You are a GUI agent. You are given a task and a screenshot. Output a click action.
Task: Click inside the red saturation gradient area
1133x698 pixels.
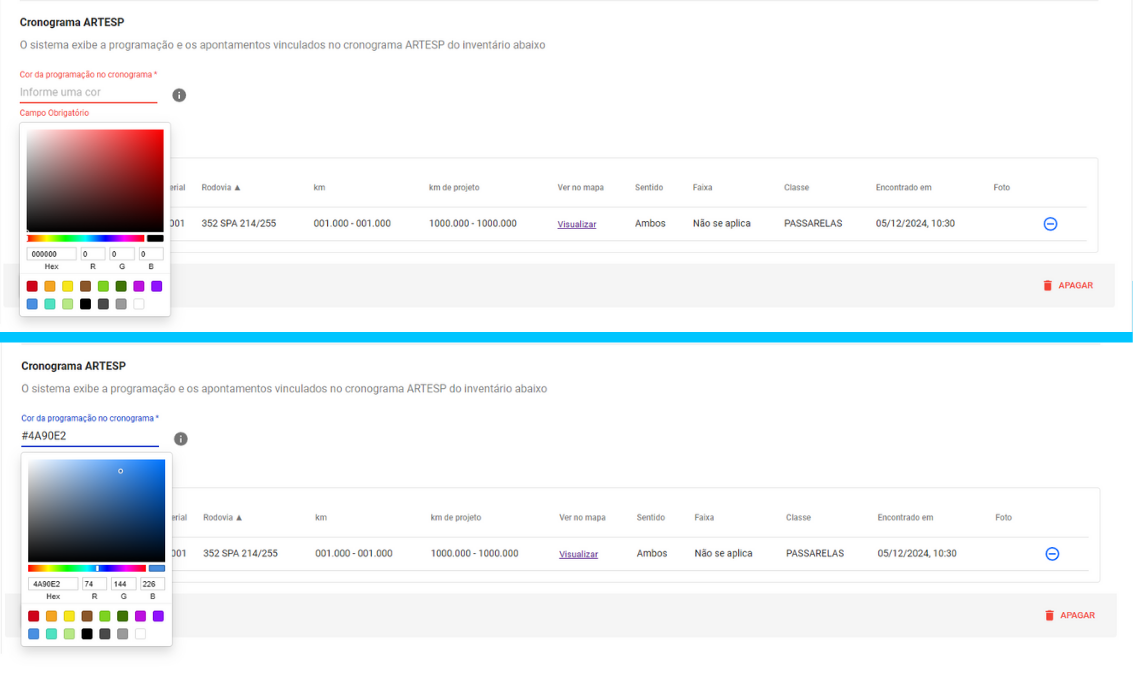(x=95, y=180)
